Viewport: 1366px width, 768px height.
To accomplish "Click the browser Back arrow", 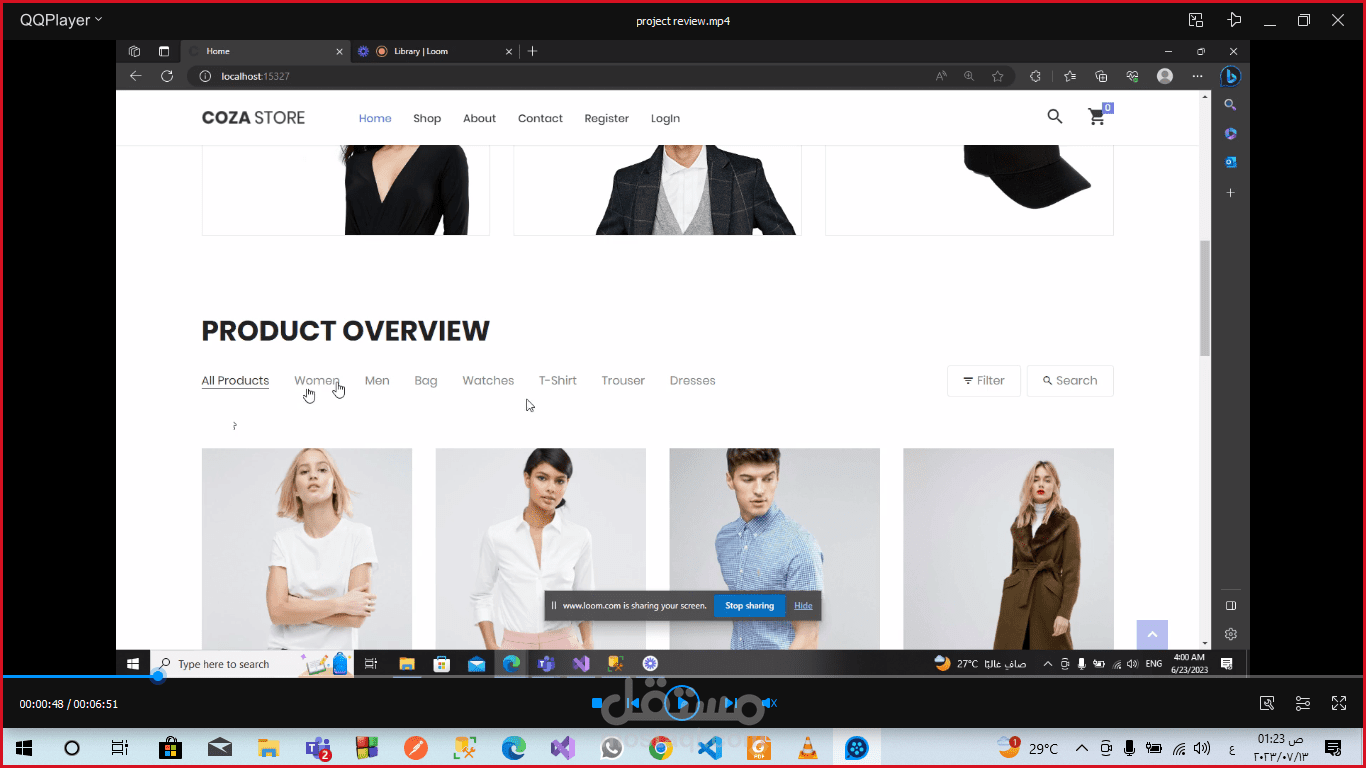I will click(x=136, y=76).
